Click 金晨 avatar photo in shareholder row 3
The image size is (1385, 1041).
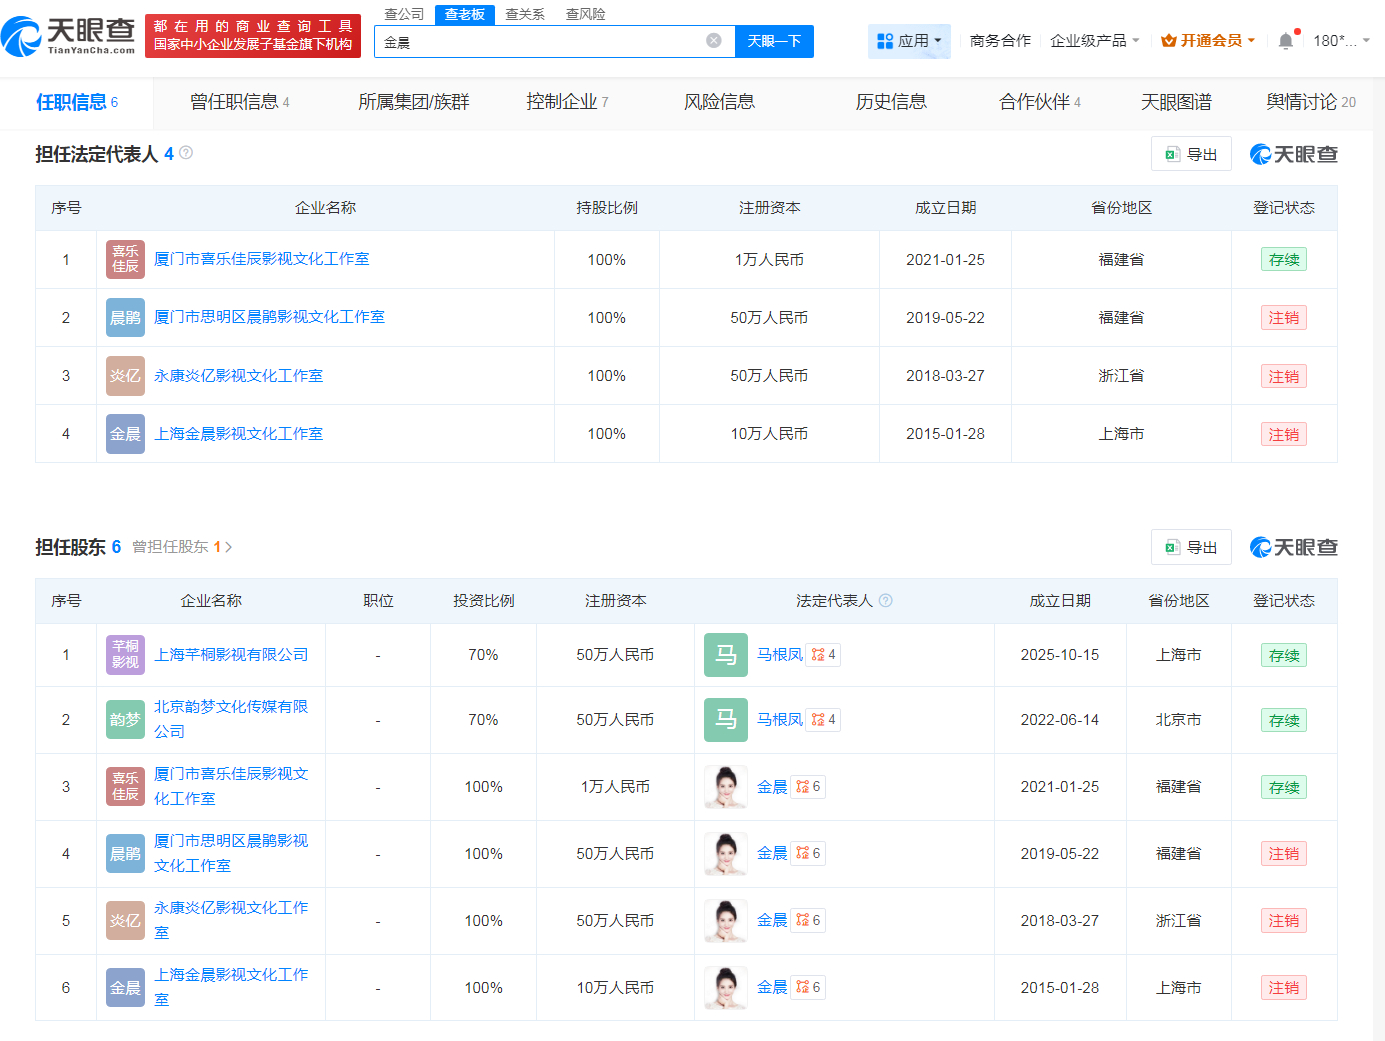point(725,787)
